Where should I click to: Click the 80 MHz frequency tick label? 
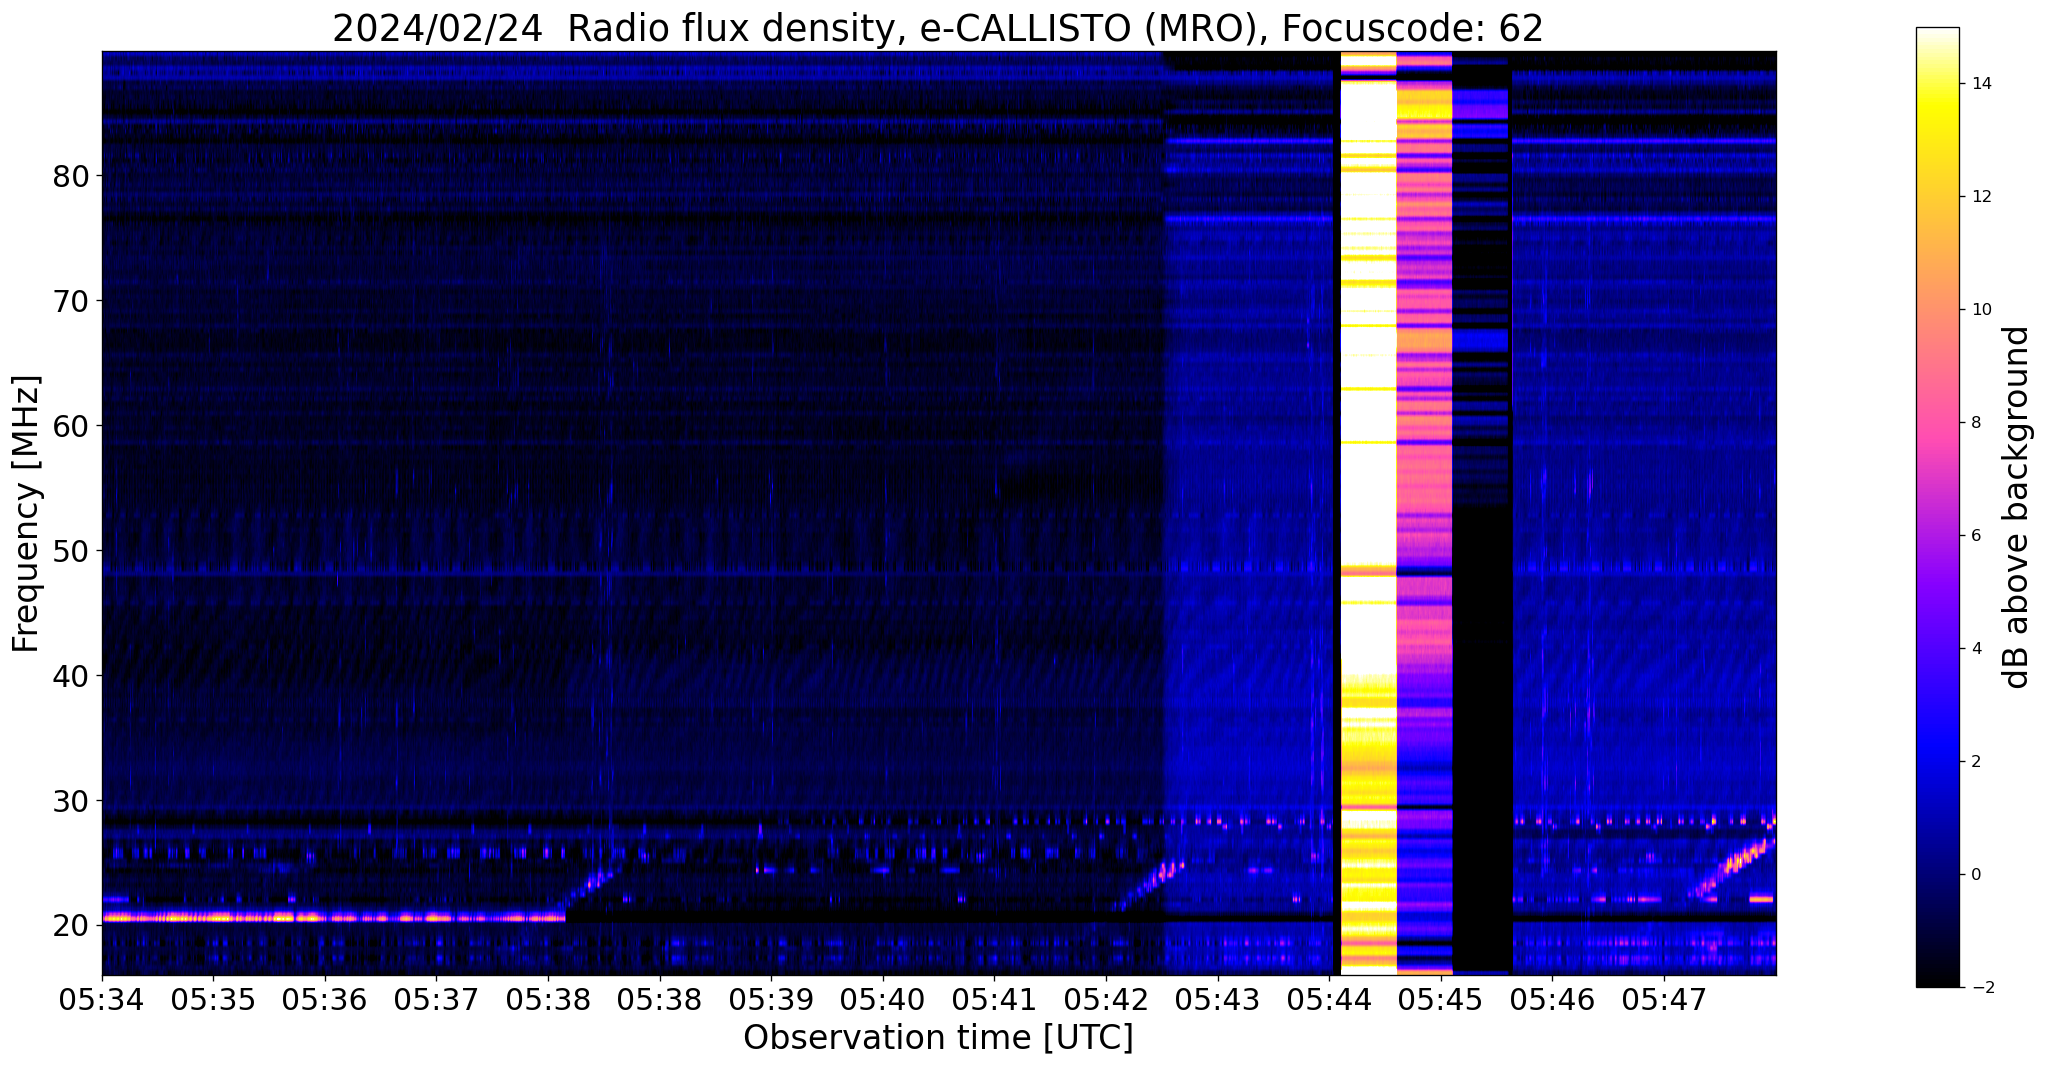(70, 176)
